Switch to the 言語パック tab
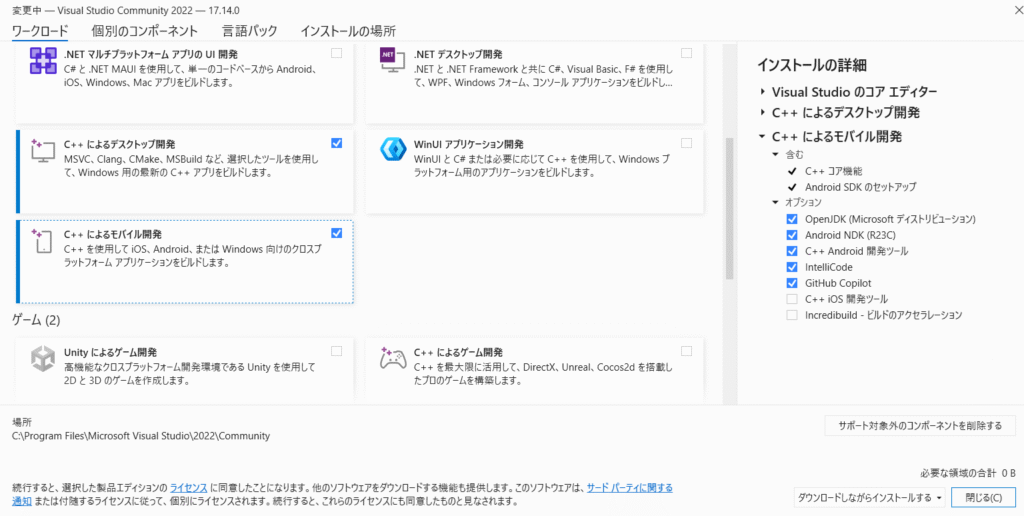 coord(249,31)
